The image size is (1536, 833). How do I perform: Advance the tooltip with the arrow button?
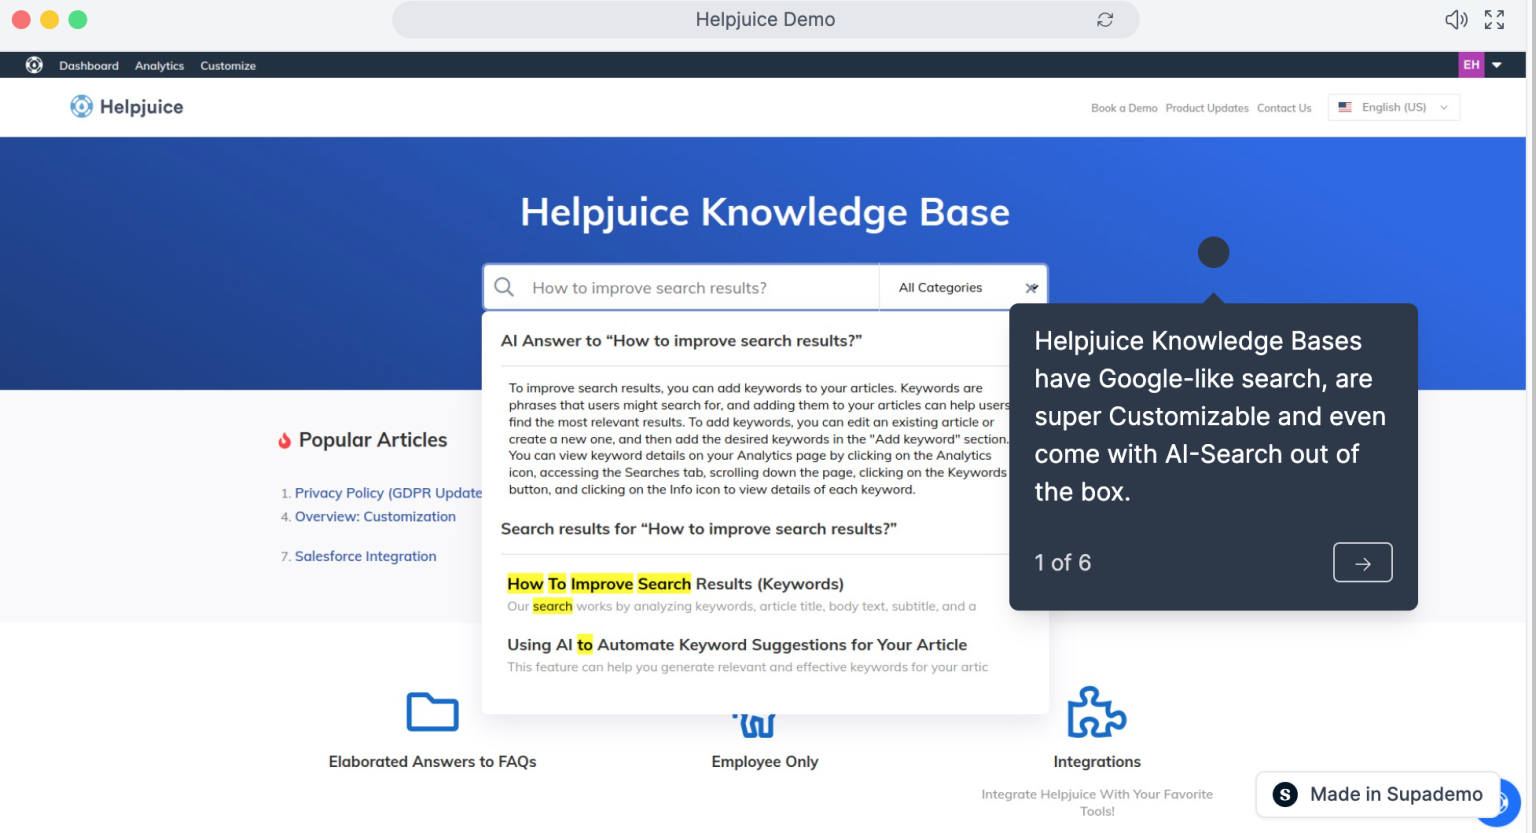click(1362, 562)
